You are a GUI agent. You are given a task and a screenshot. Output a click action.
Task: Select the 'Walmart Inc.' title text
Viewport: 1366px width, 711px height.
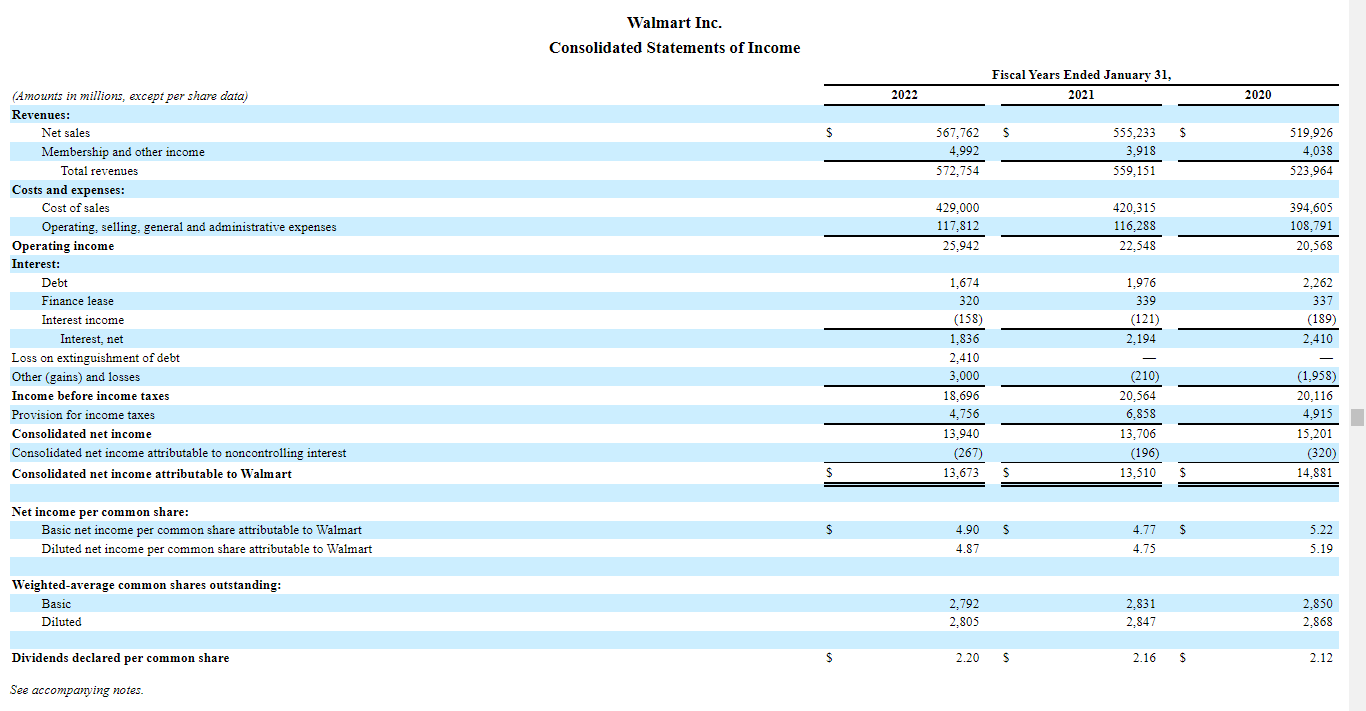(x=674, y=23)
